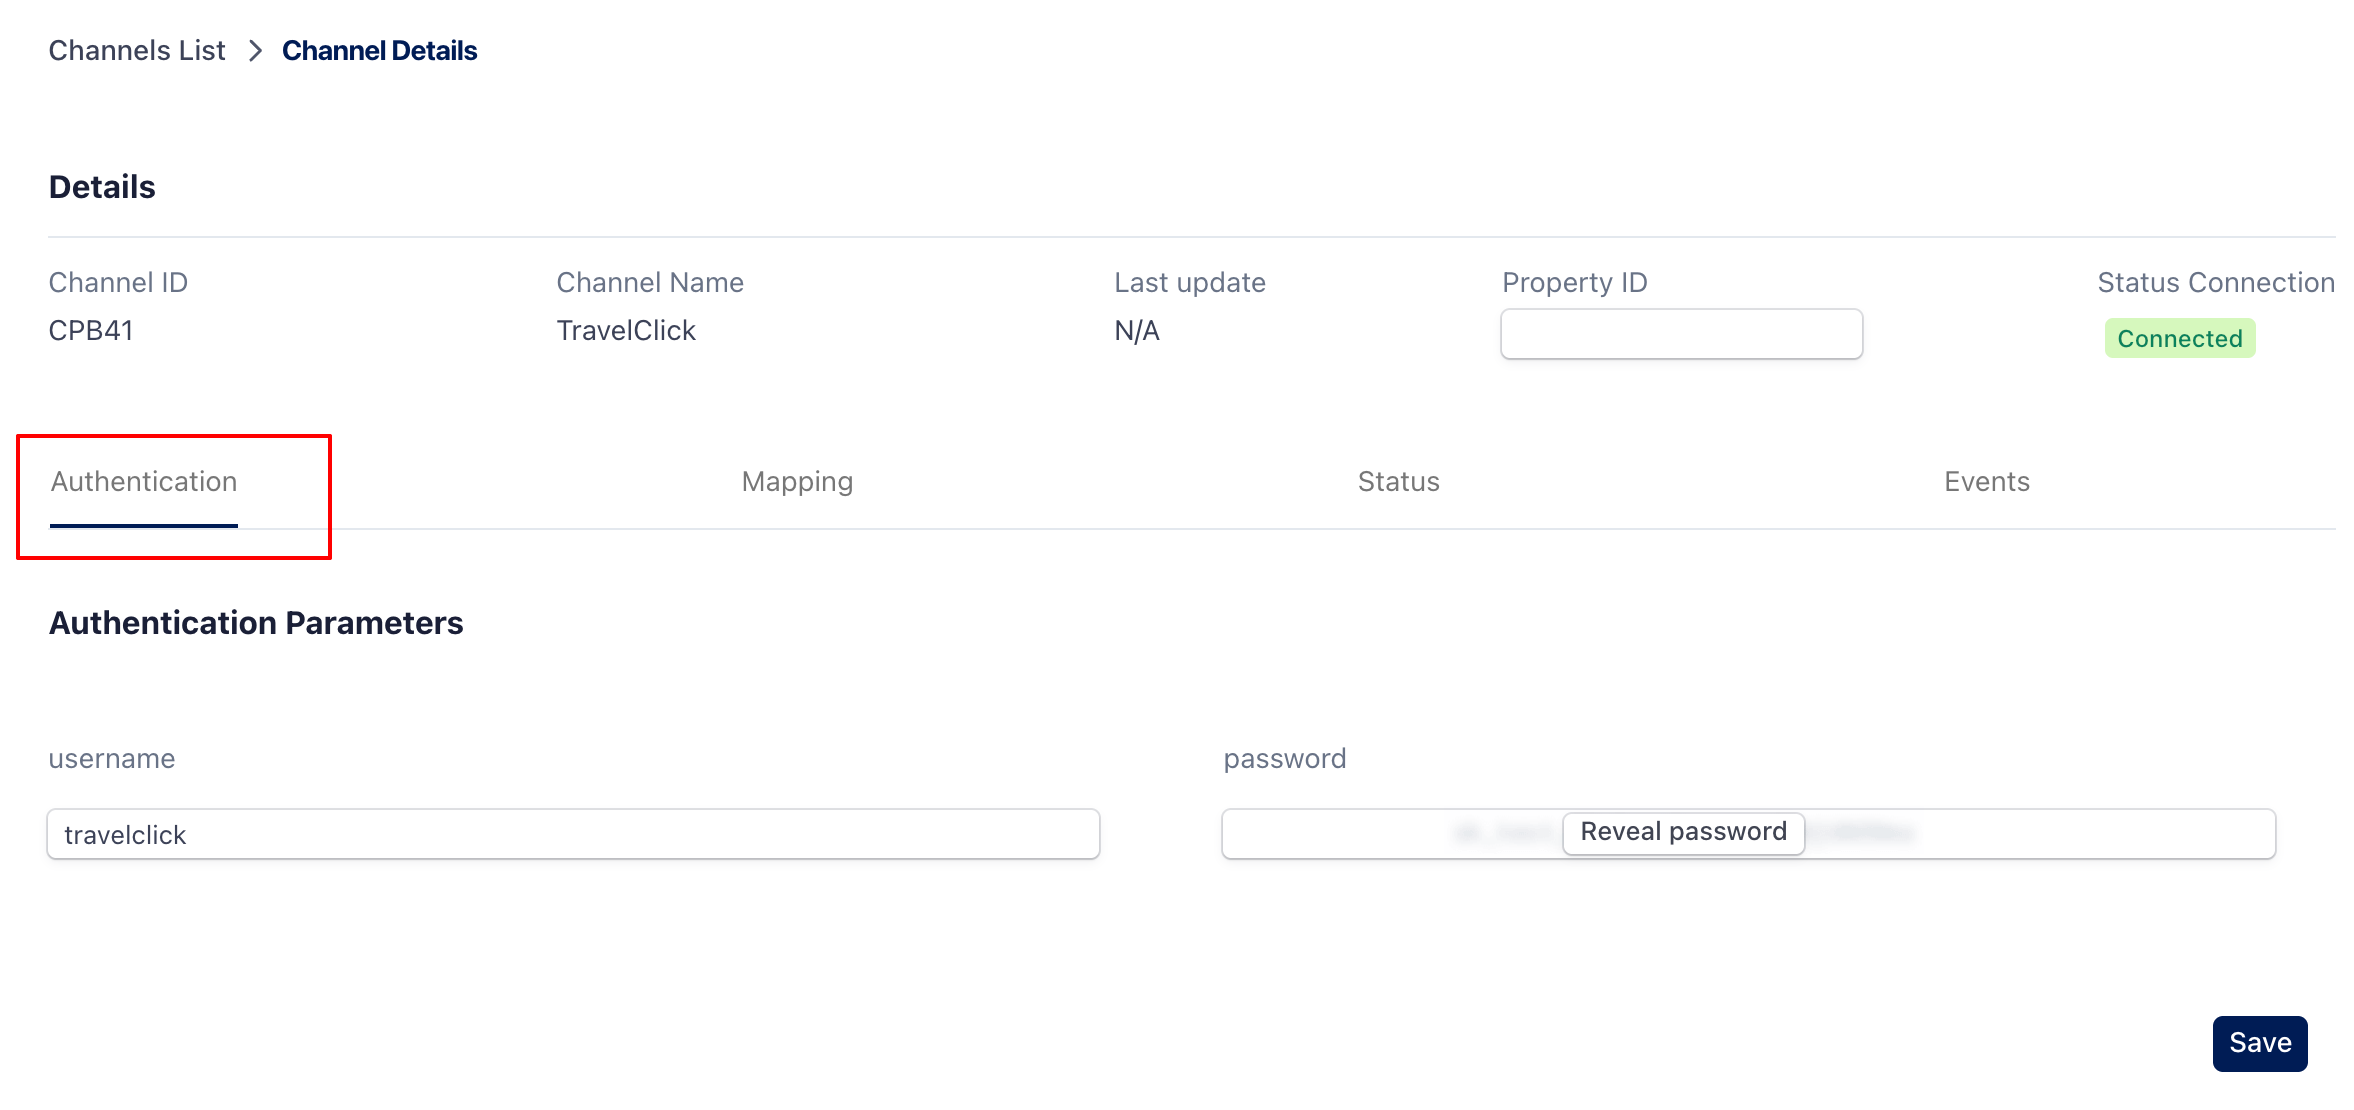This screenshot has height=1110, width=2354.
Task: Open the Authentication tab
Action: 144,482
